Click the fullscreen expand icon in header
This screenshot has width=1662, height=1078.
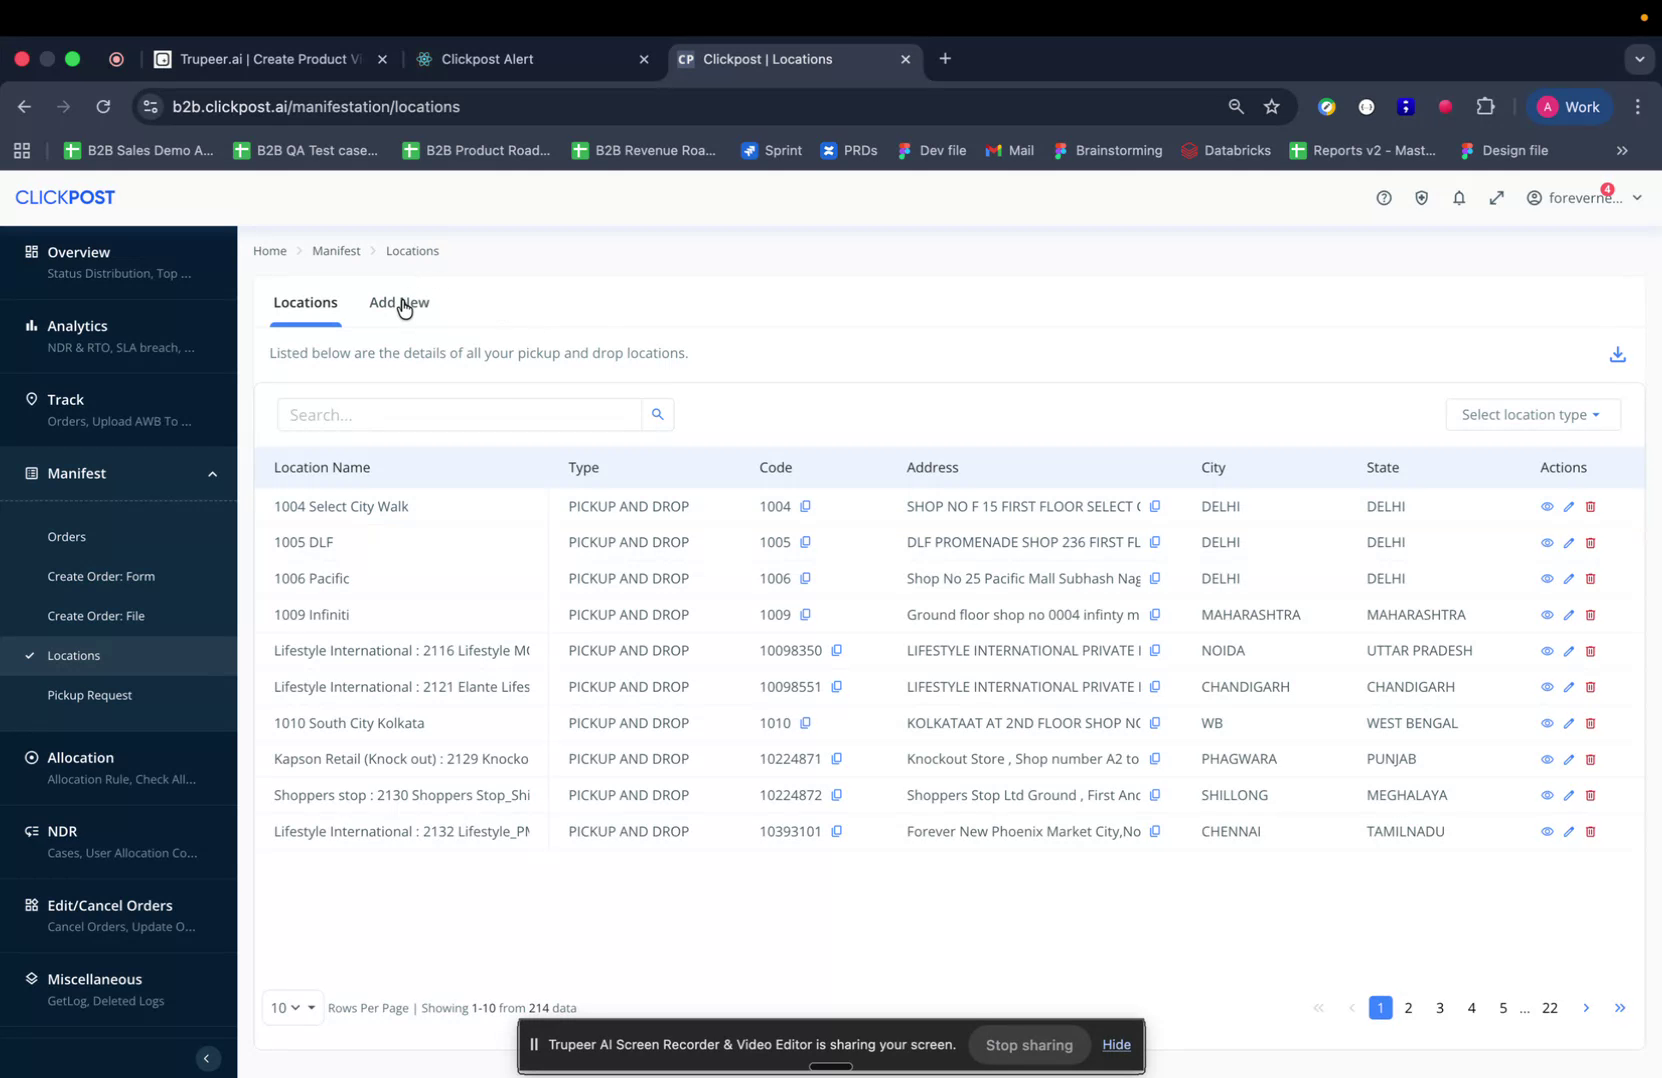[x=1496, y=198]
